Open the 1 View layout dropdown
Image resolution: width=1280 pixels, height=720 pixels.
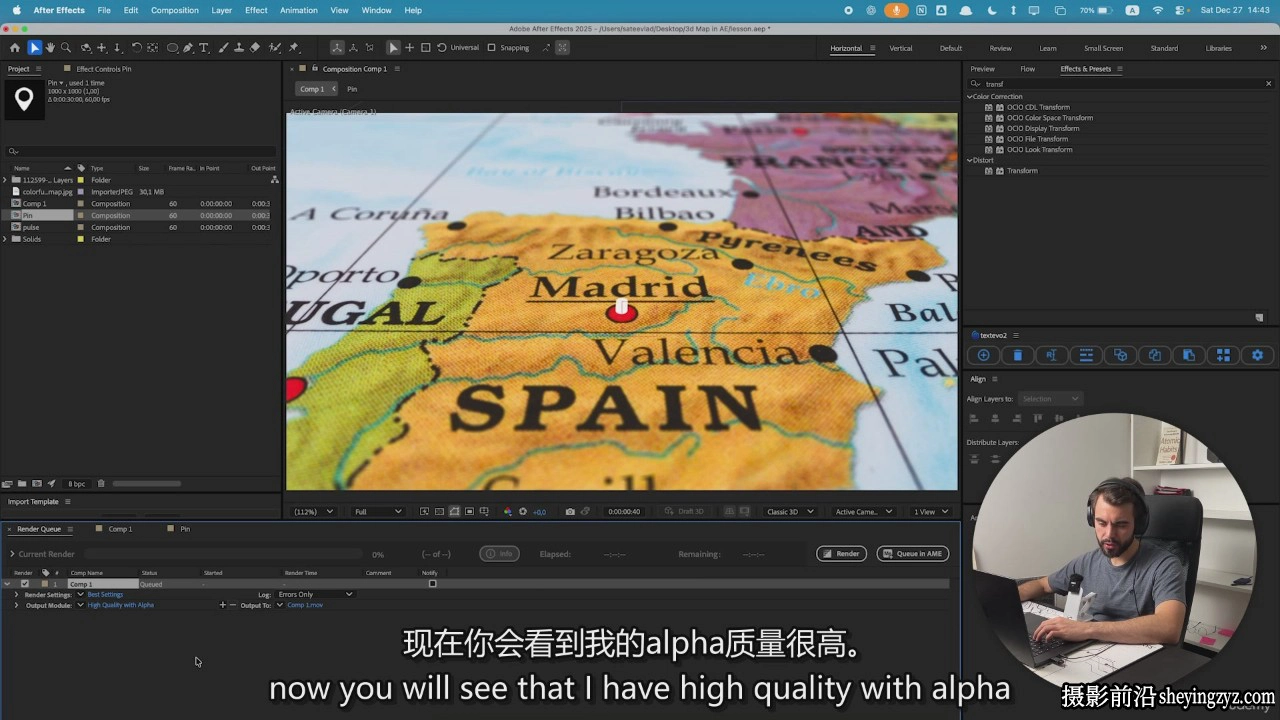click(930, 511)
